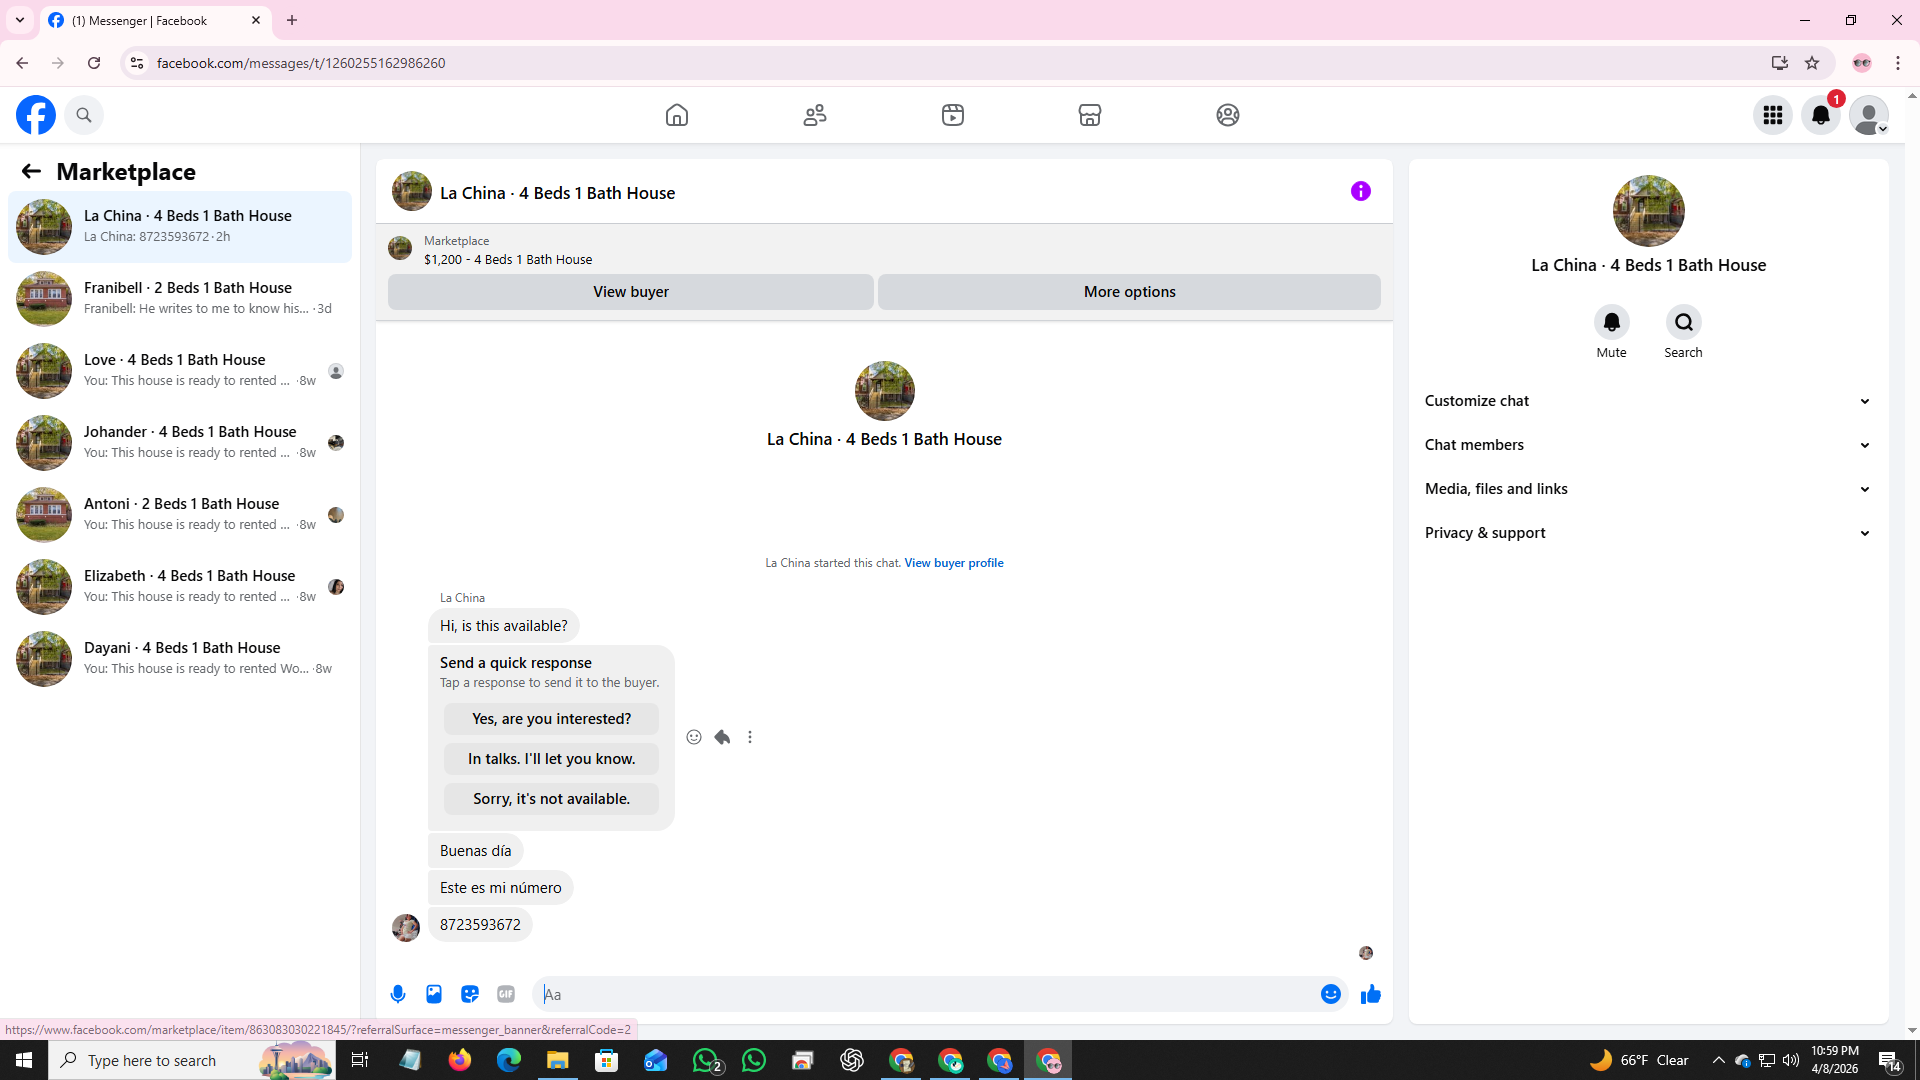Expand Media, files and links section

click(x=1647, y=489)
